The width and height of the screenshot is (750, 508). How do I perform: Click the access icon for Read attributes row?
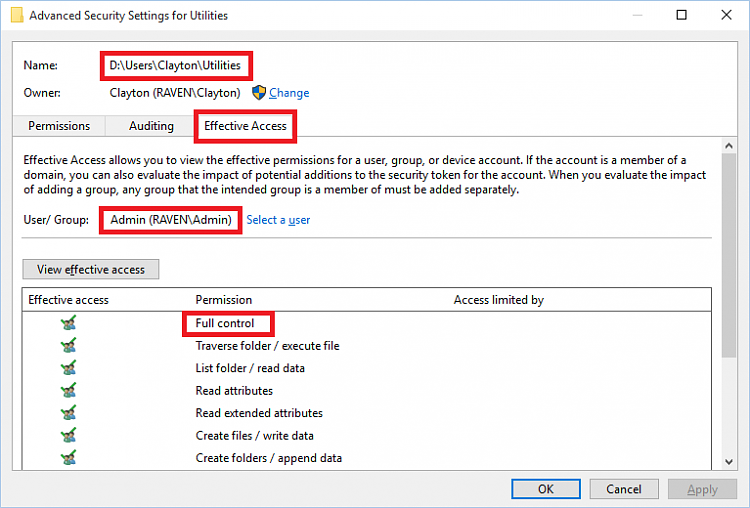click(x=68, y=390)
